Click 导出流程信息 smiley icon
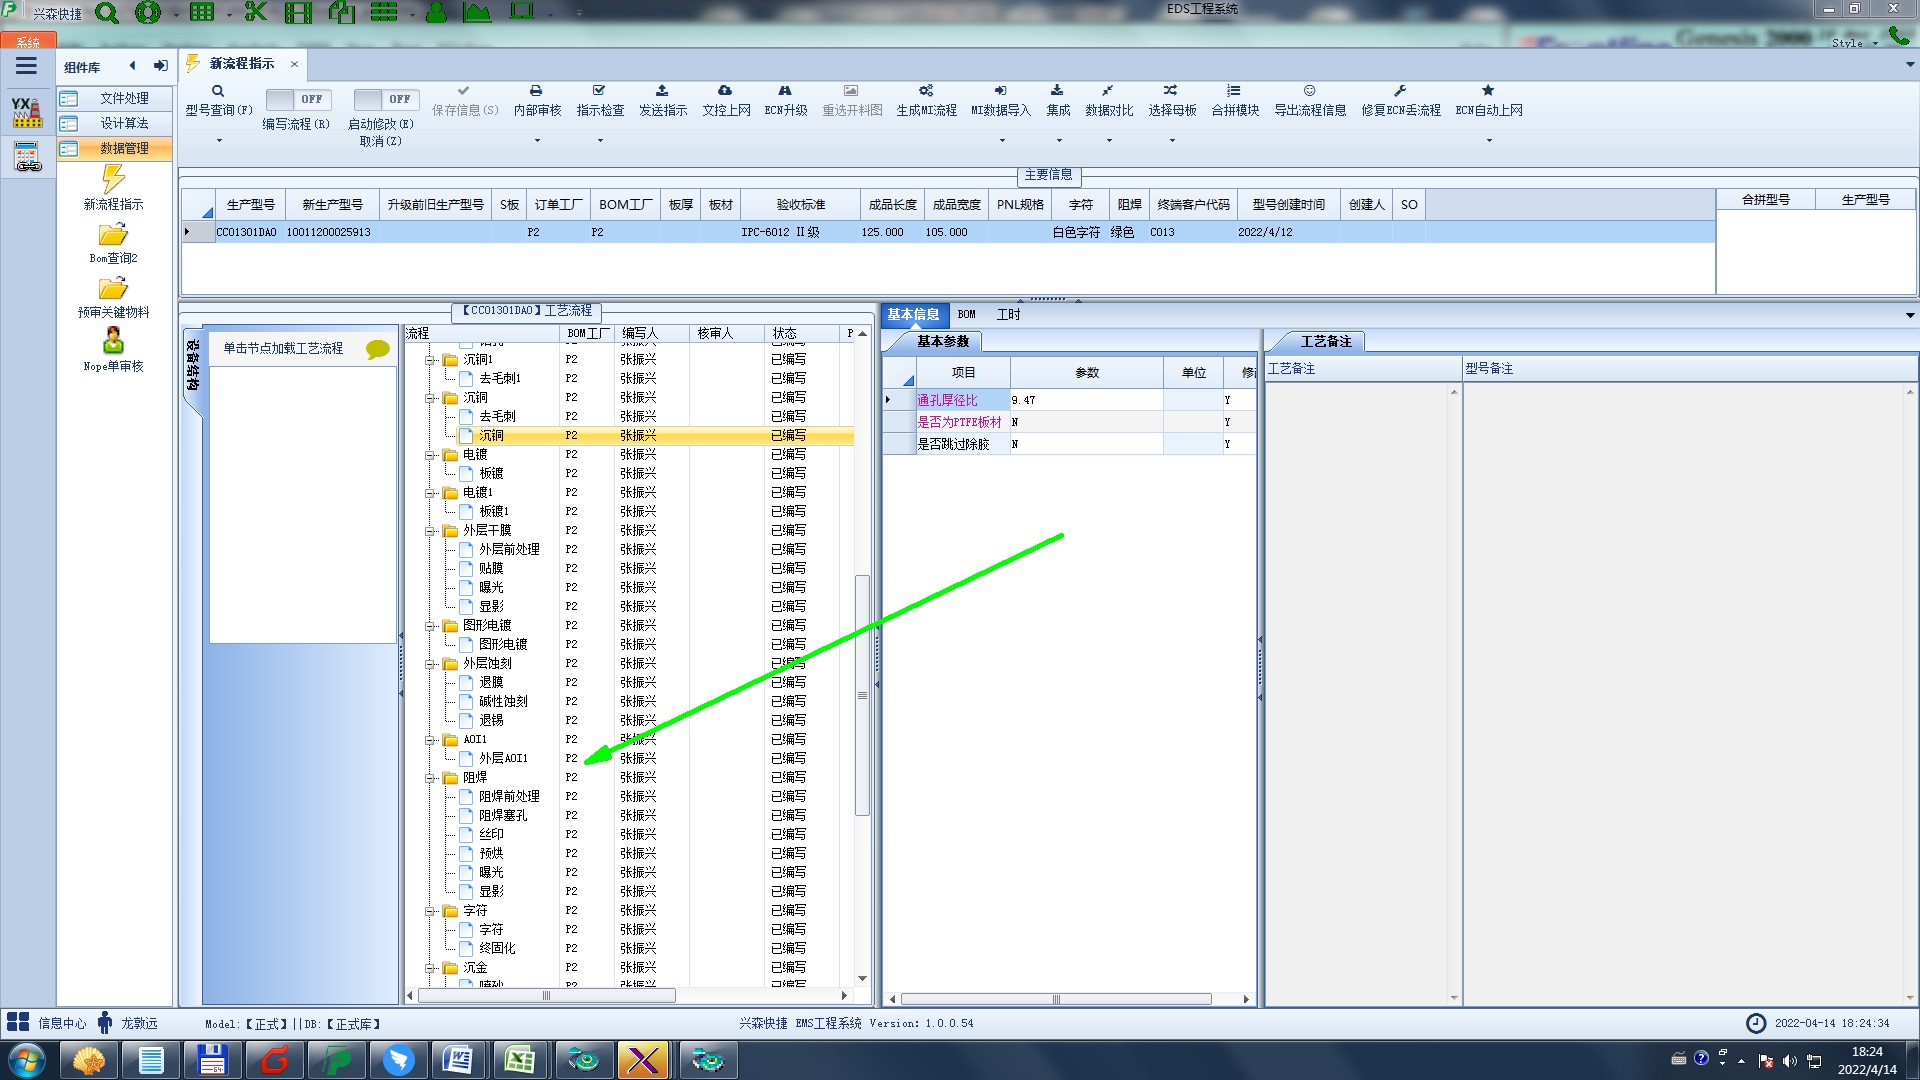1920x1080 pixels. (1309, 91)
